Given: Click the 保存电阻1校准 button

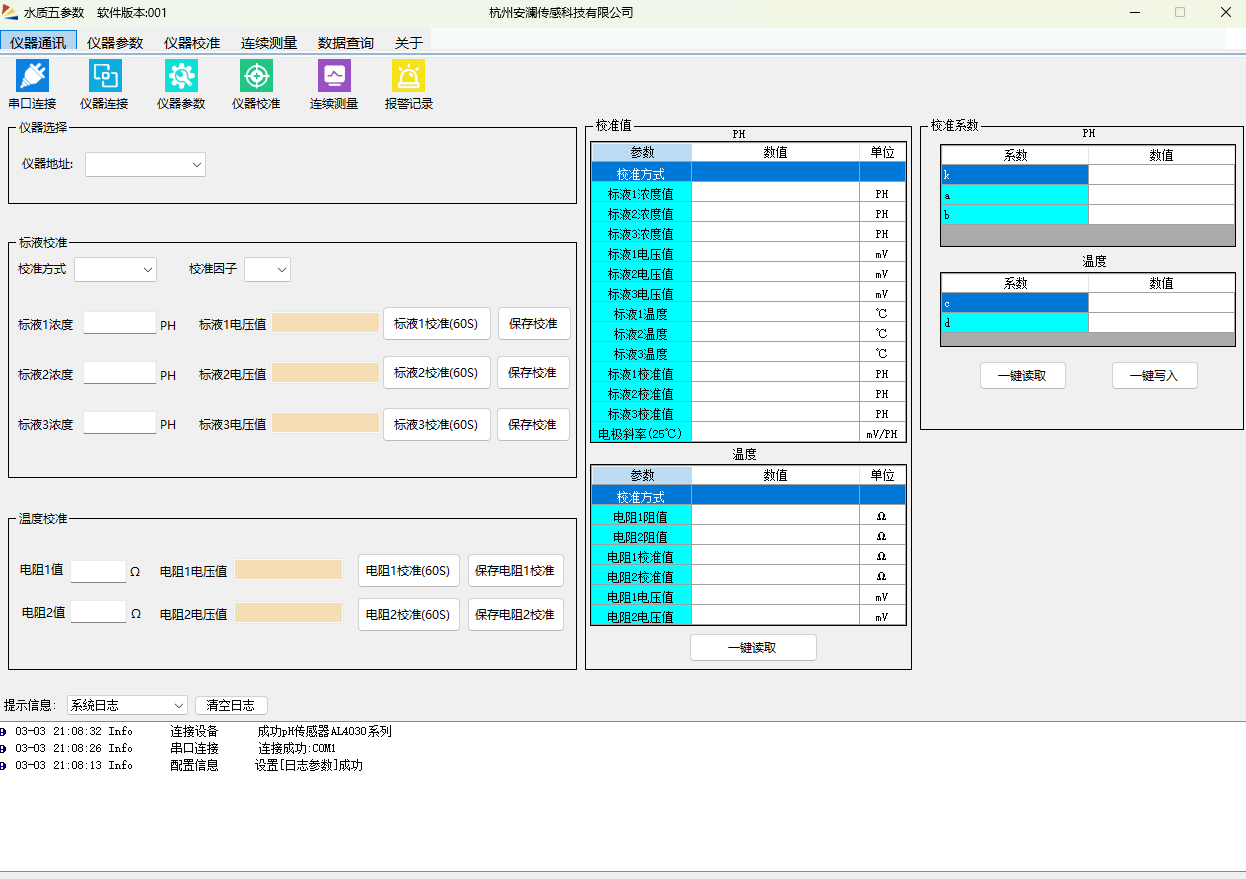Looking at the screenshot, I should coord(515,571).
